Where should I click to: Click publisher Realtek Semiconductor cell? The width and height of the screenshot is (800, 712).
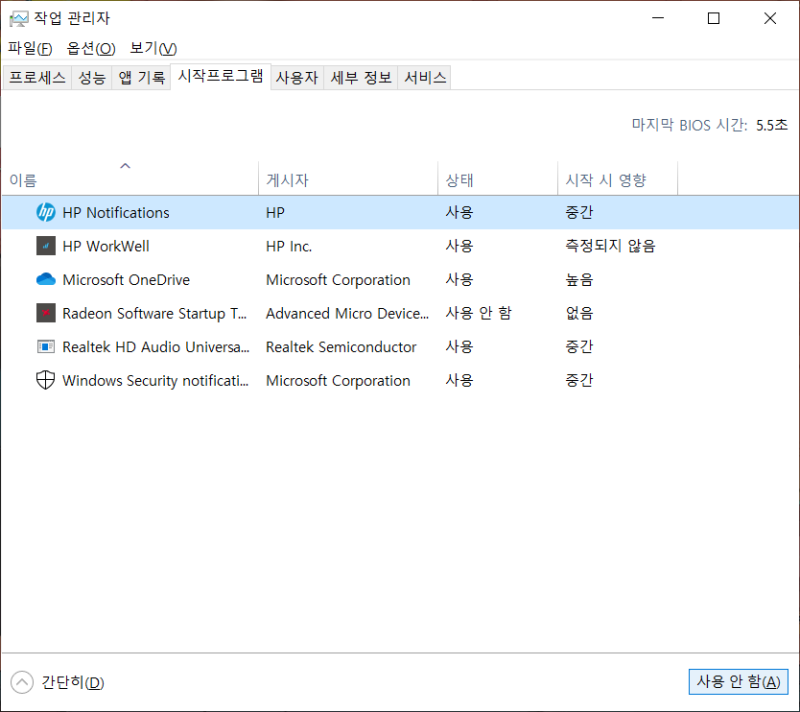341,347
